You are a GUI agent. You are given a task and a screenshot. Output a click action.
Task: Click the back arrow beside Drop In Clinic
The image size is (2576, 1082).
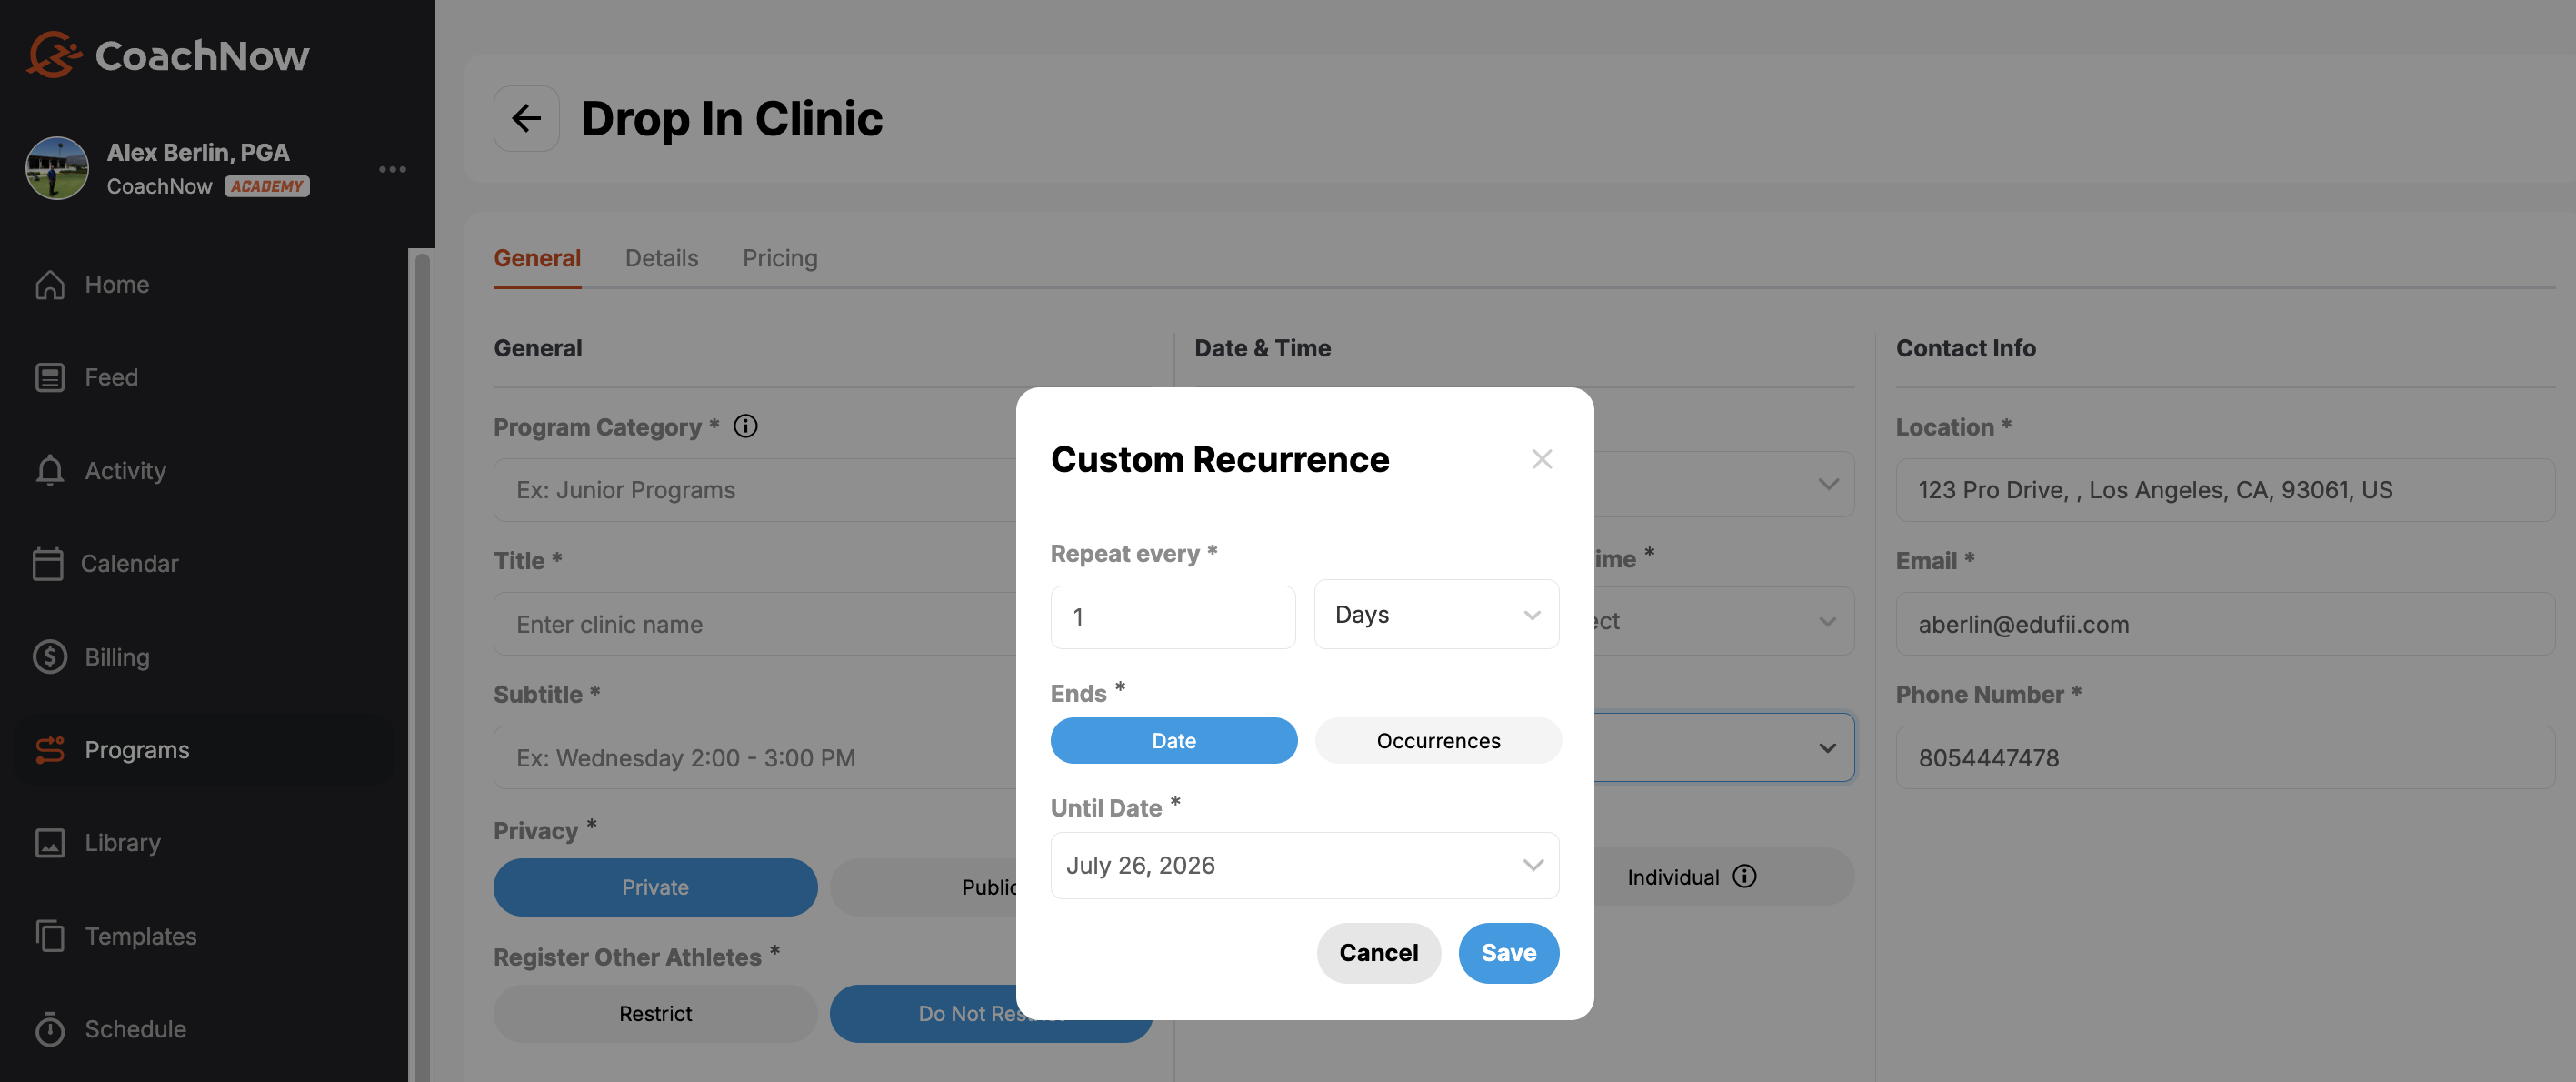[x=526, y=118]
